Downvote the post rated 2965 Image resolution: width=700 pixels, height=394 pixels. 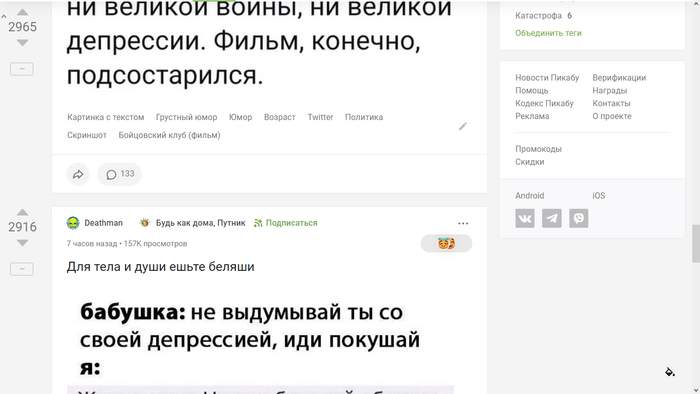pyautogui.click(x=22, y=43)
